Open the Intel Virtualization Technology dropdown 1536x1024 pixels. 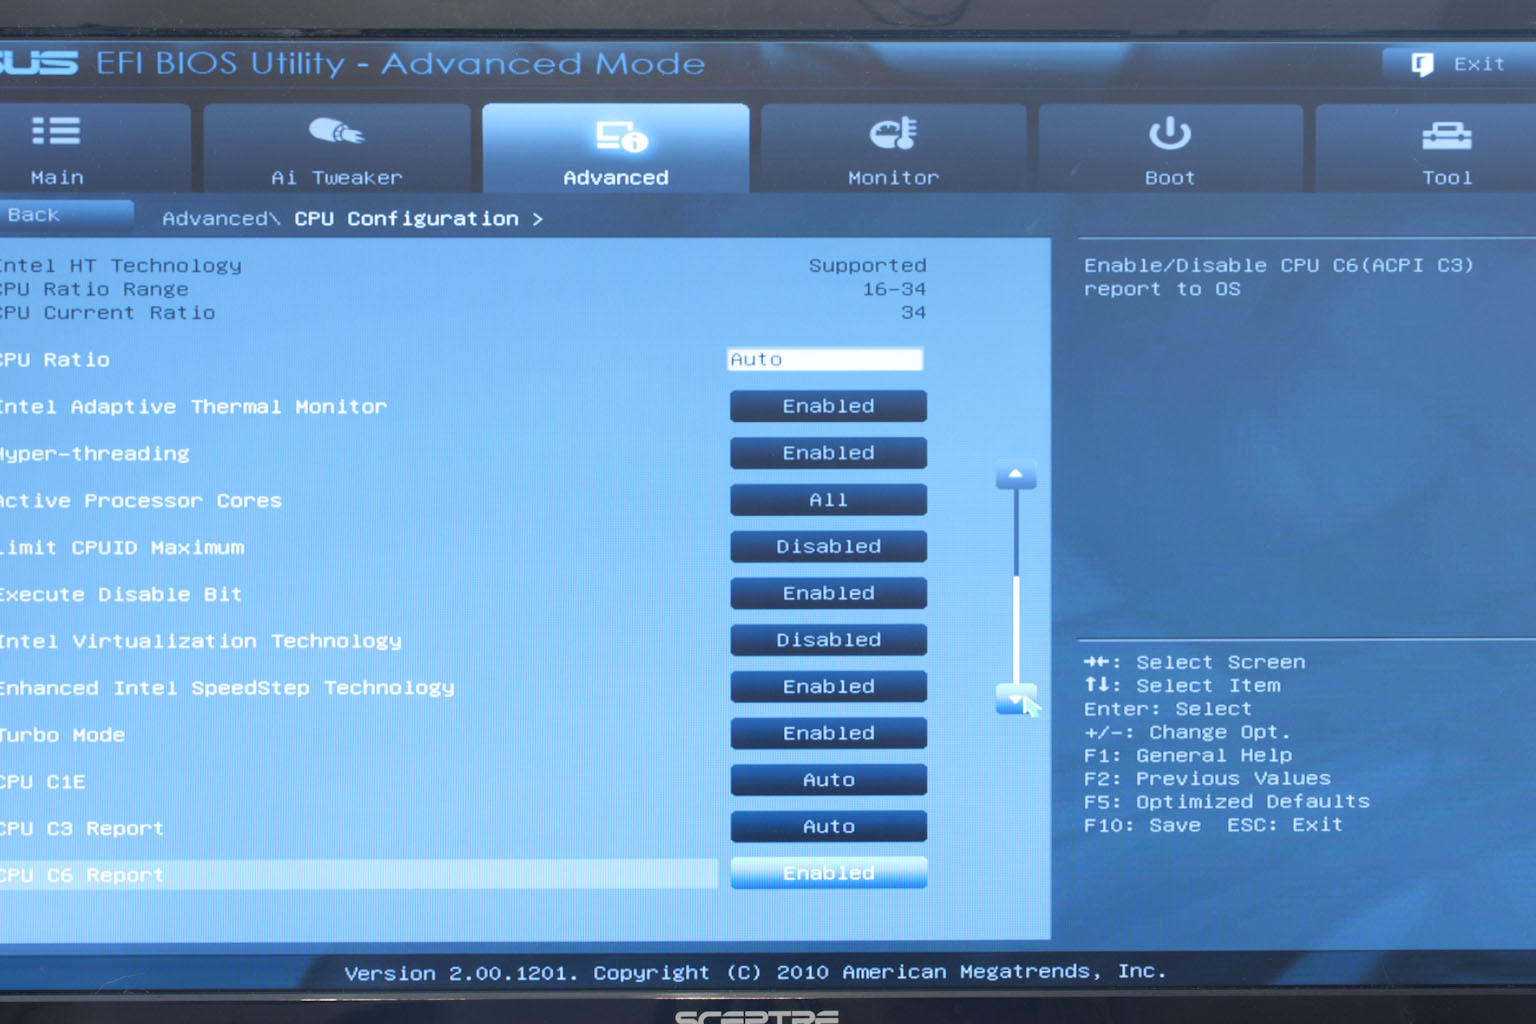(x=828, y=640)
